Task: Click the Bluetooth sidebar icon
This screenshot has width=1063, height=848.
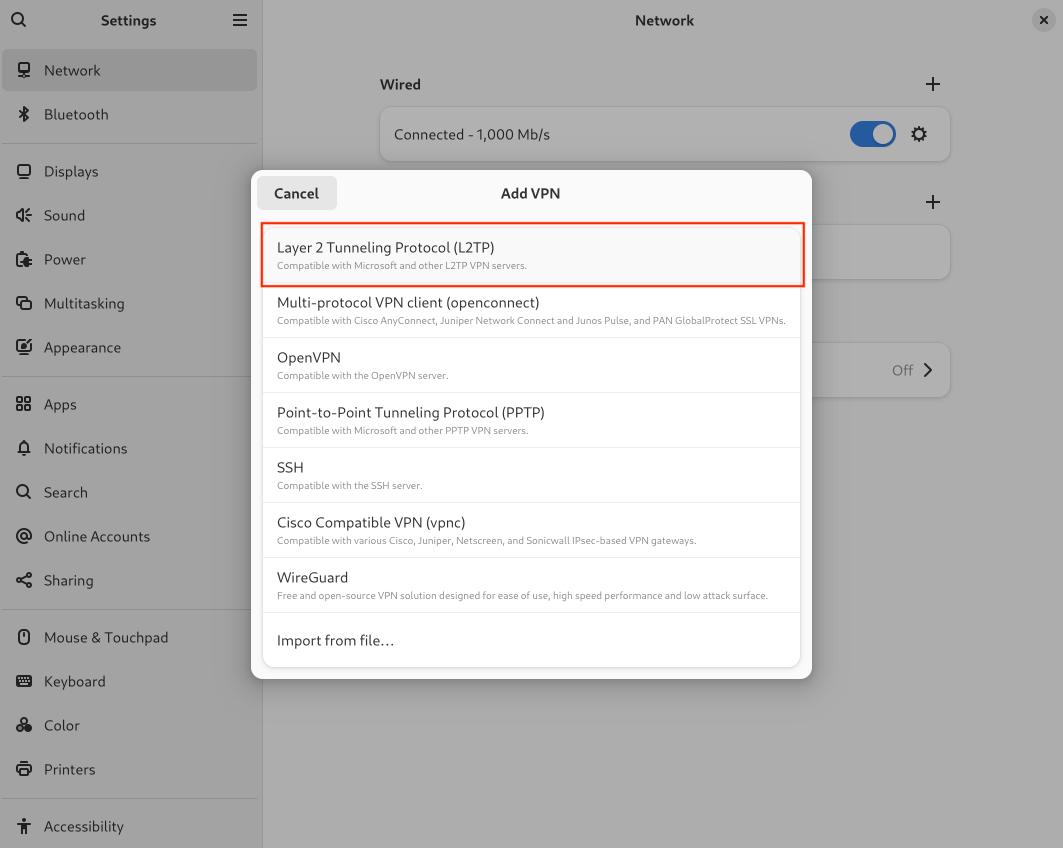Action: (24, 114)
